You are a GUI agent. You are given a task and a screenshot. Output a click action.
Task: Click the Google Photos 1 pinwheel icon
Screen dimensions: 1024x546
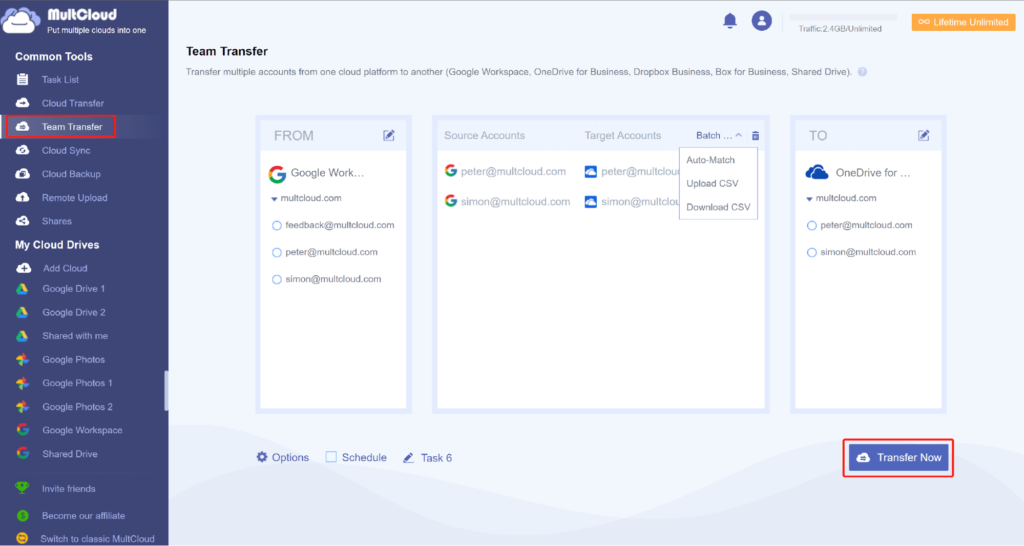coord(22,383)
